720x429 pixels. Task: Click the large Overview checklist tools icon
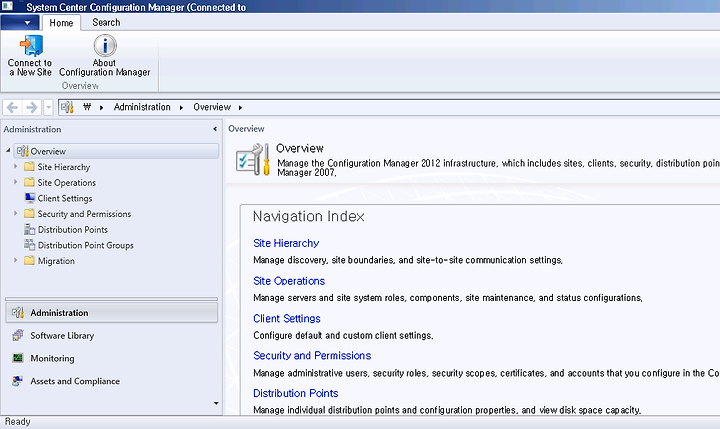253,159
